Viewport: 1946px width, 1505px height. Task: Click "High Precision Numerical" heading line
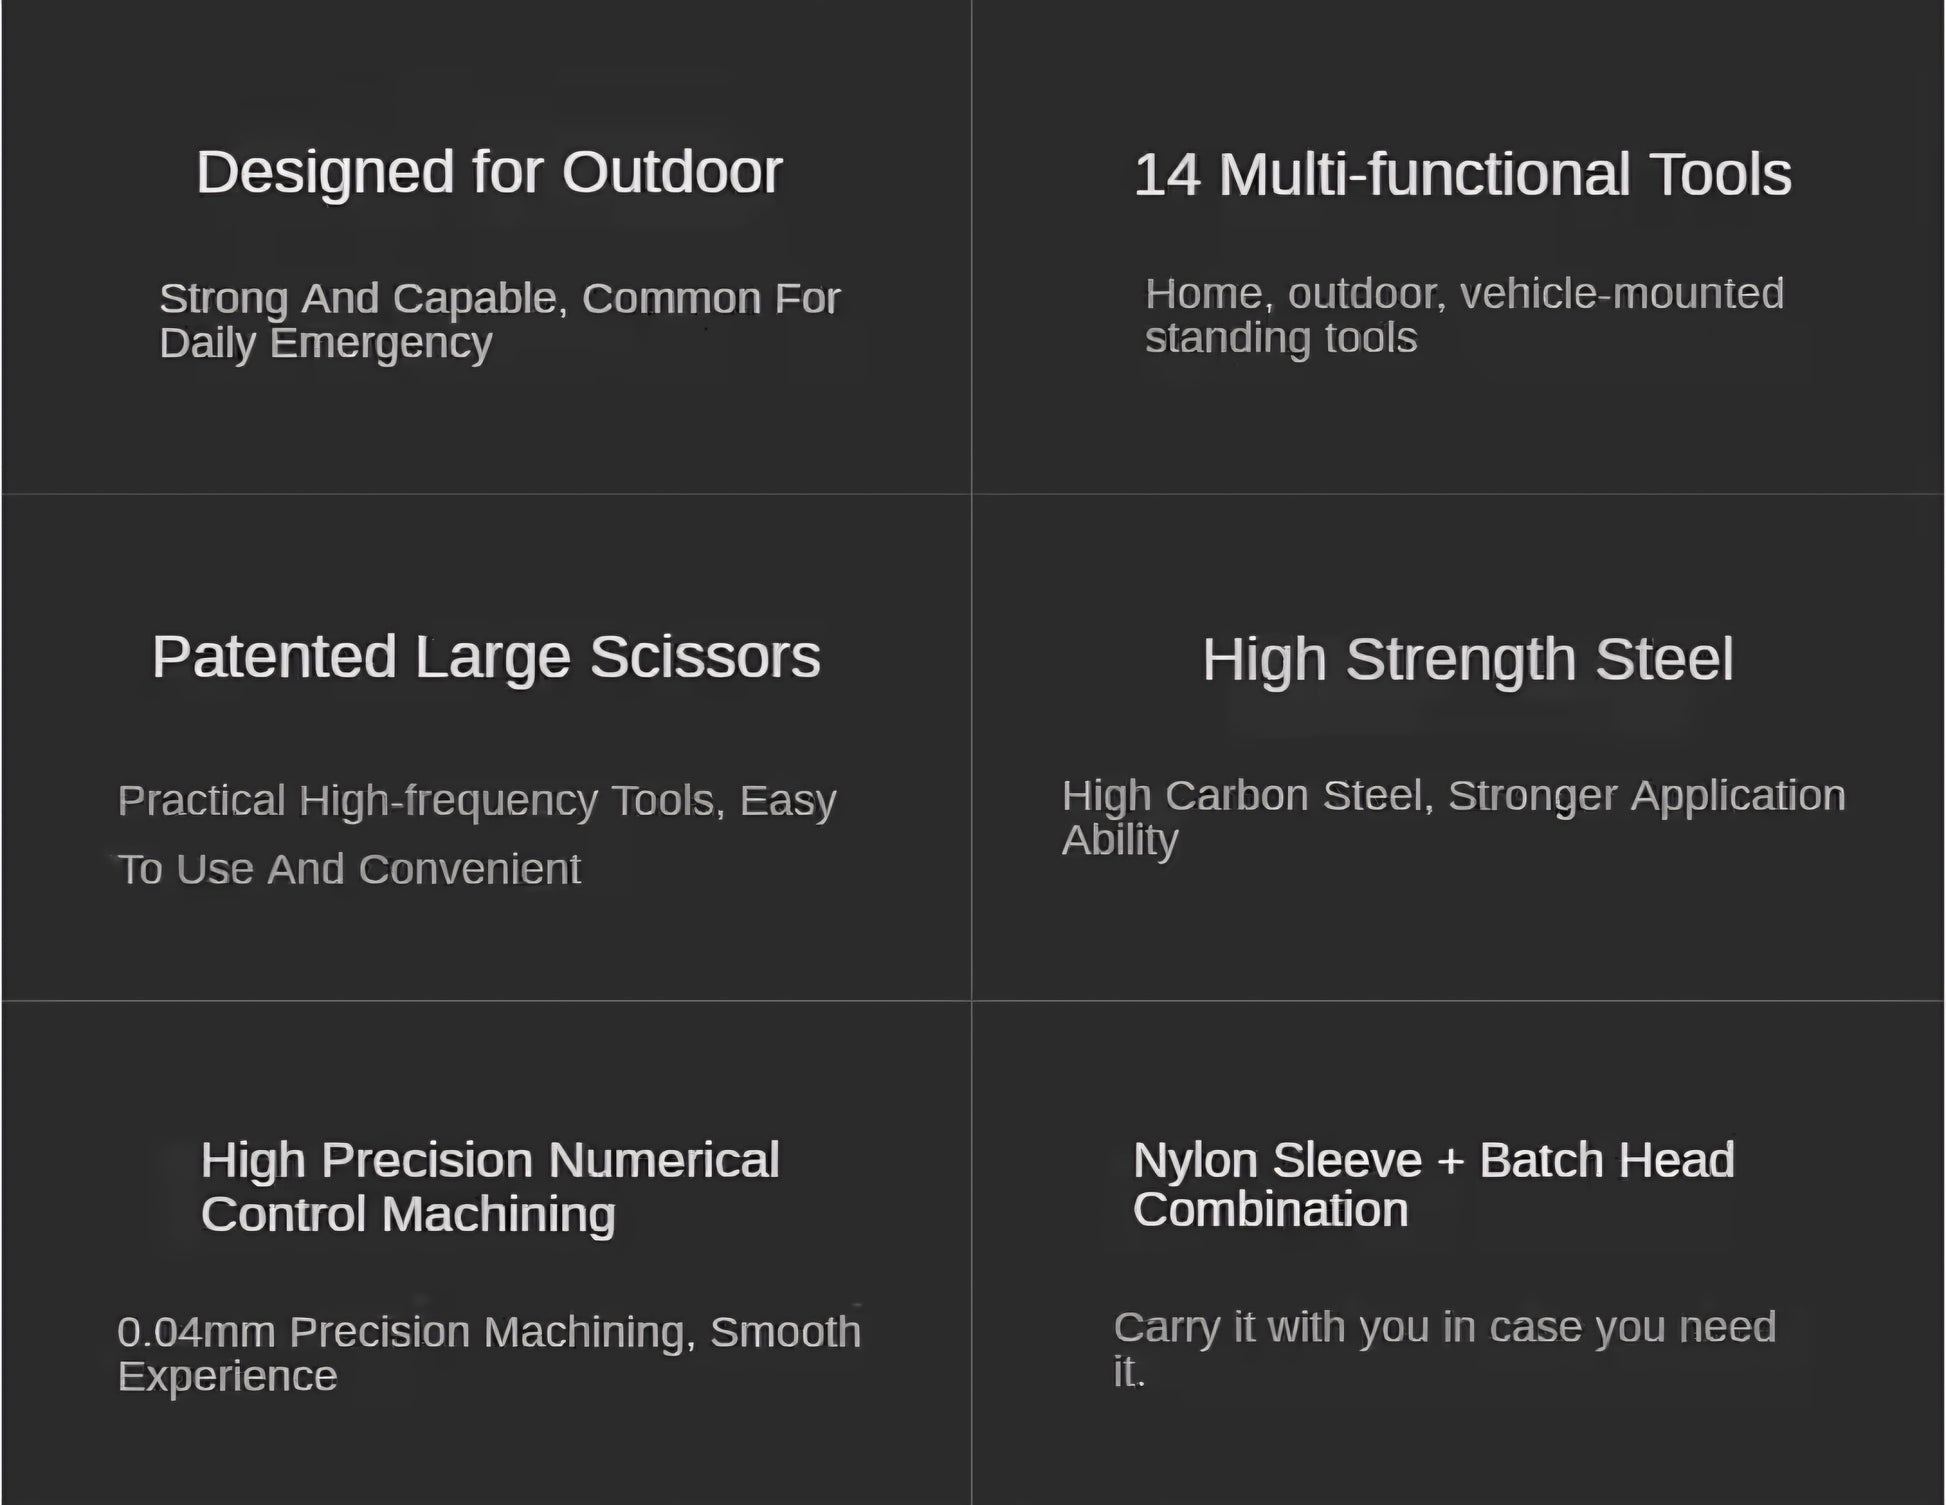point(489,1161)
